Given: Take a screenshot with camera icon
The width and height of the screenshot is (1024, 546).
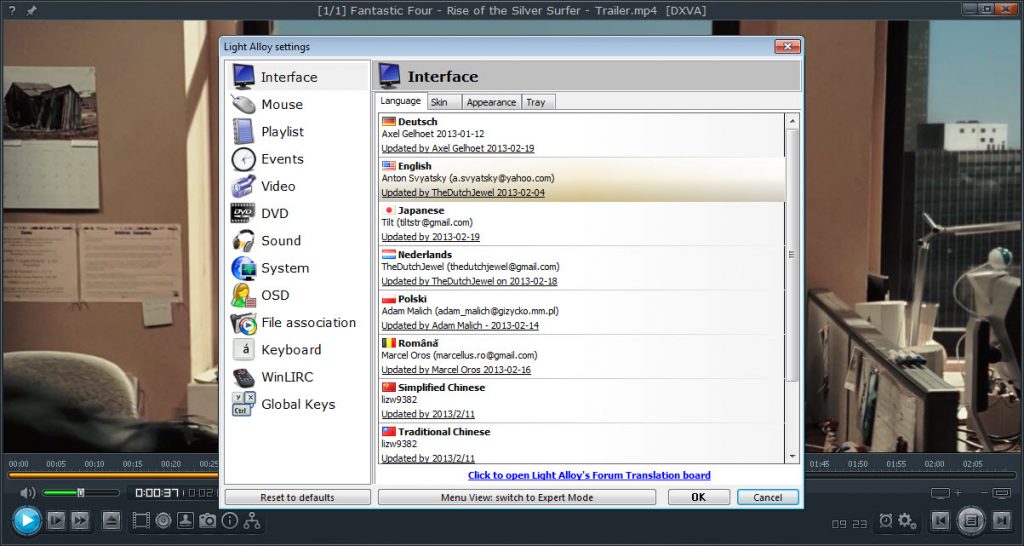Looking at the screenshot, I should point(208,521).
